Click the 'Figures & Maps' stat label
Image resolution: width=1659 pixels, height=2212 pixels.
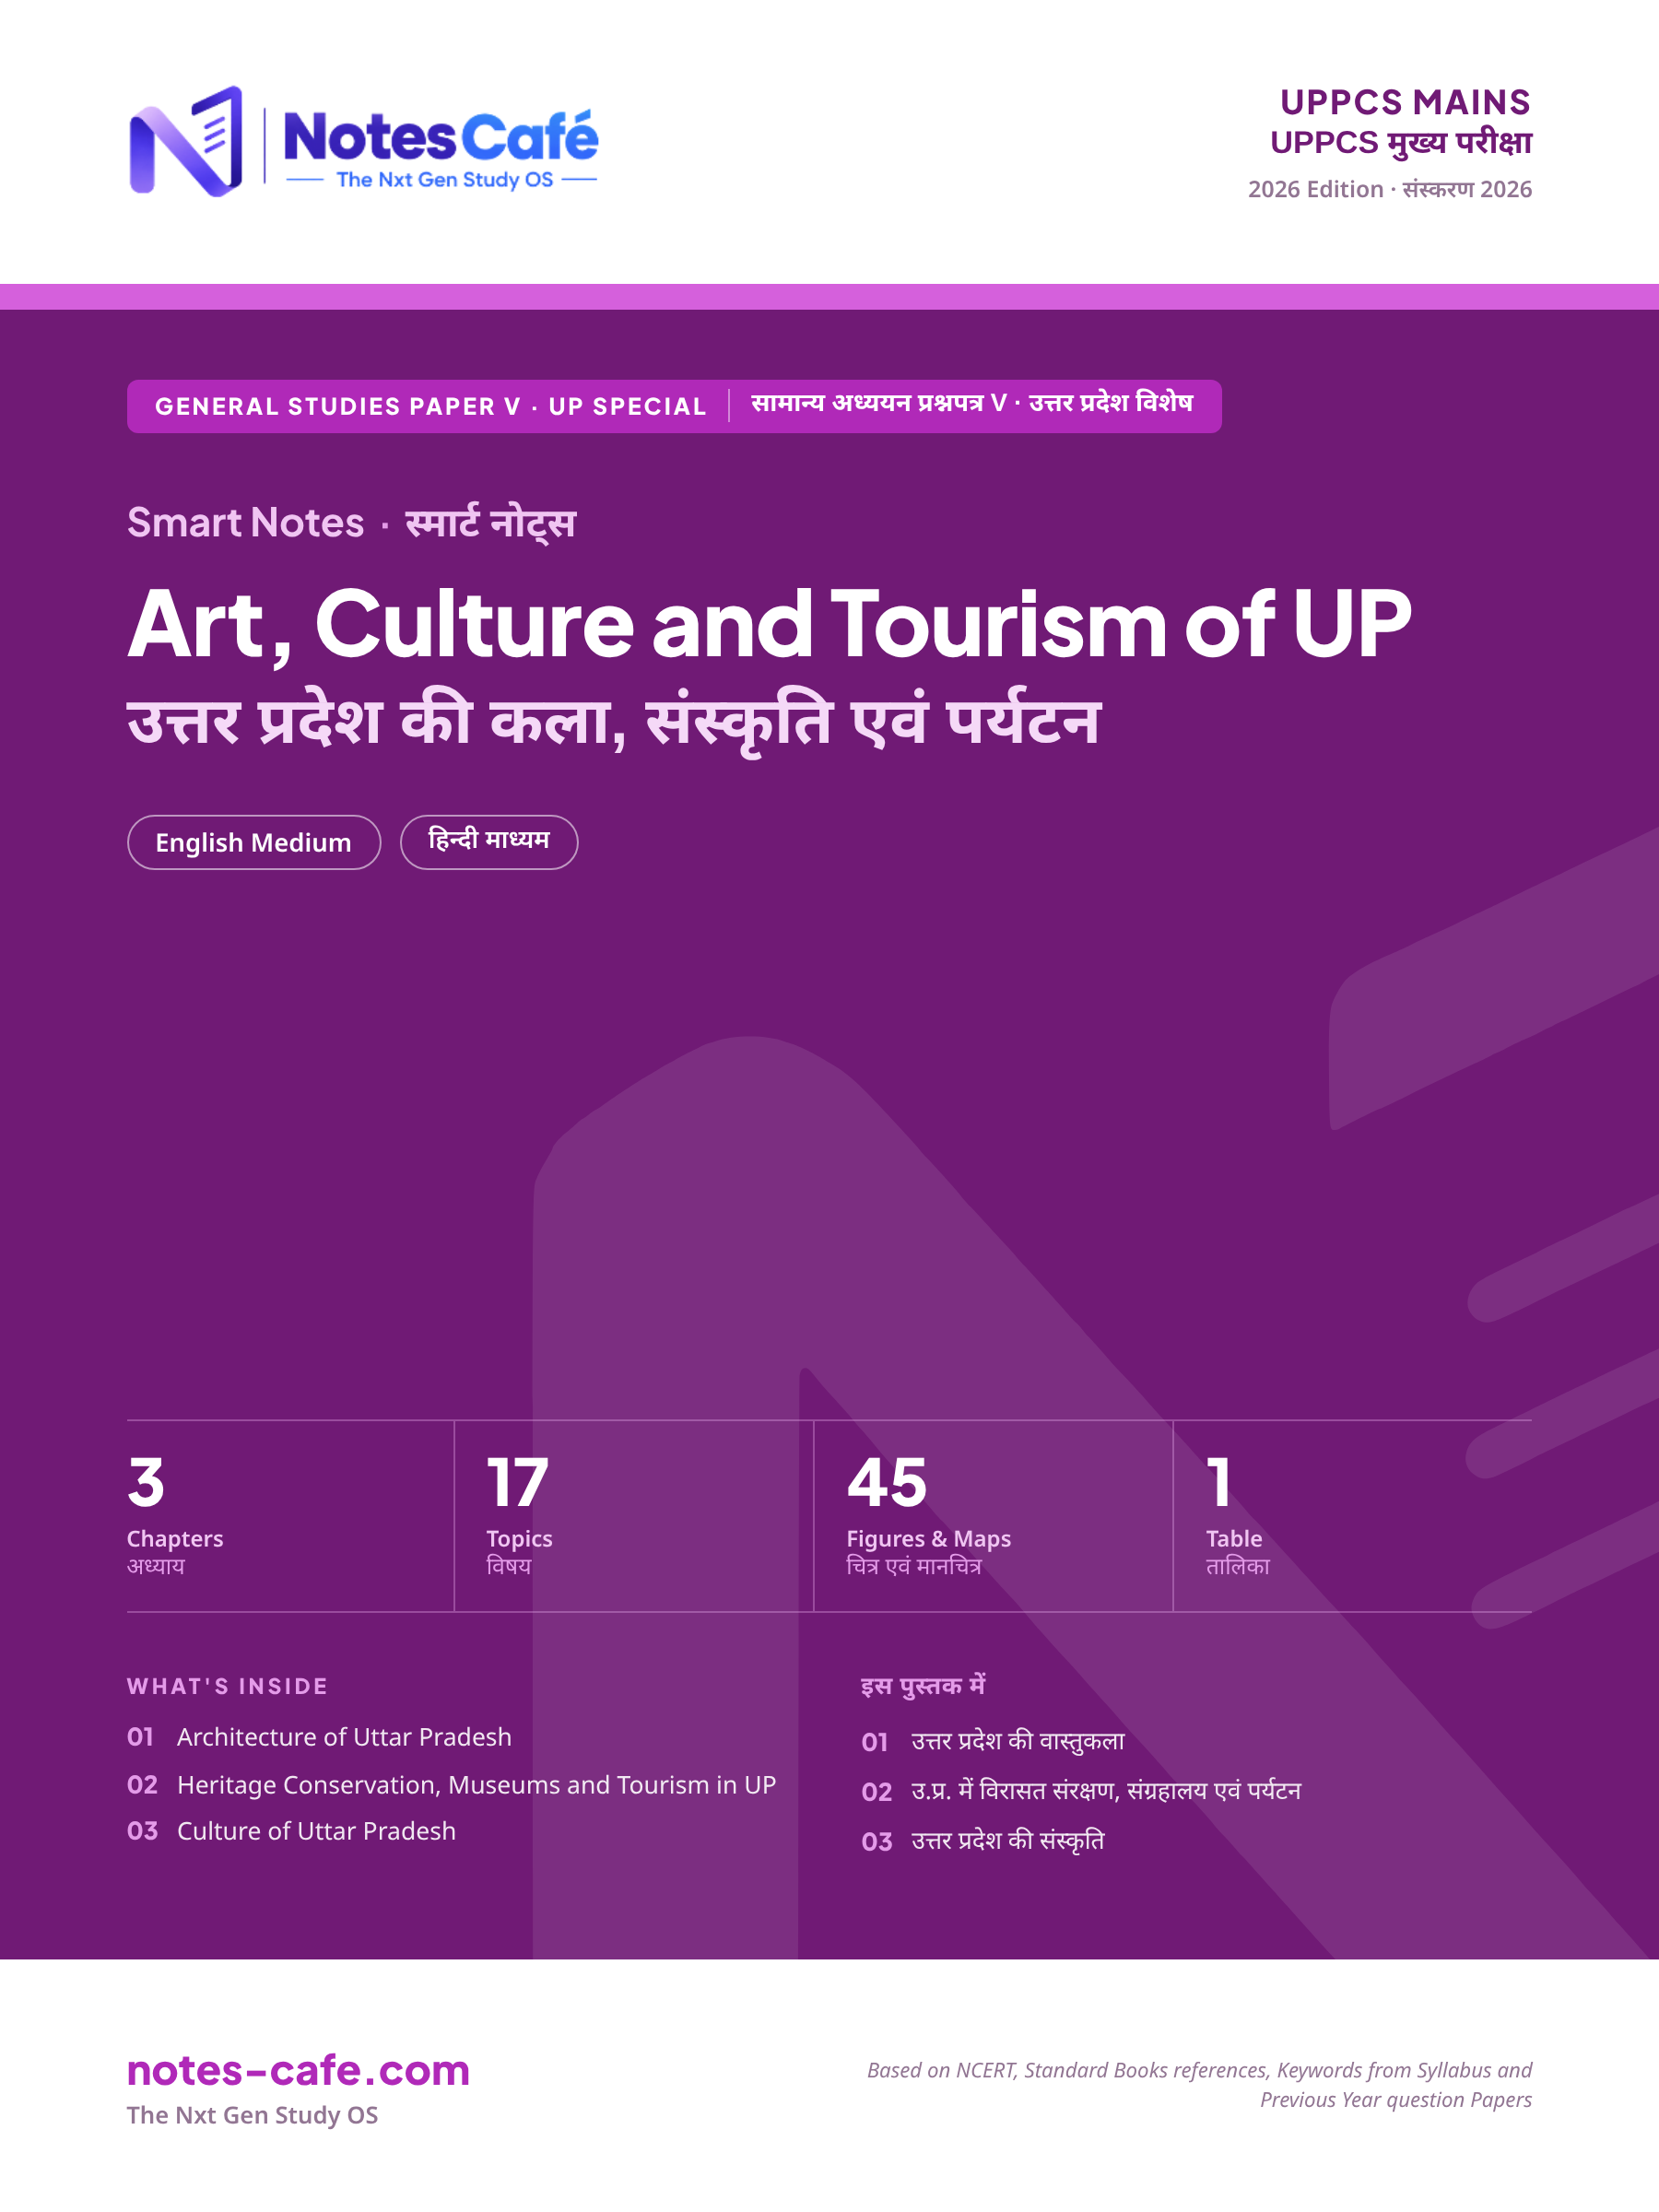point(928,1539)
